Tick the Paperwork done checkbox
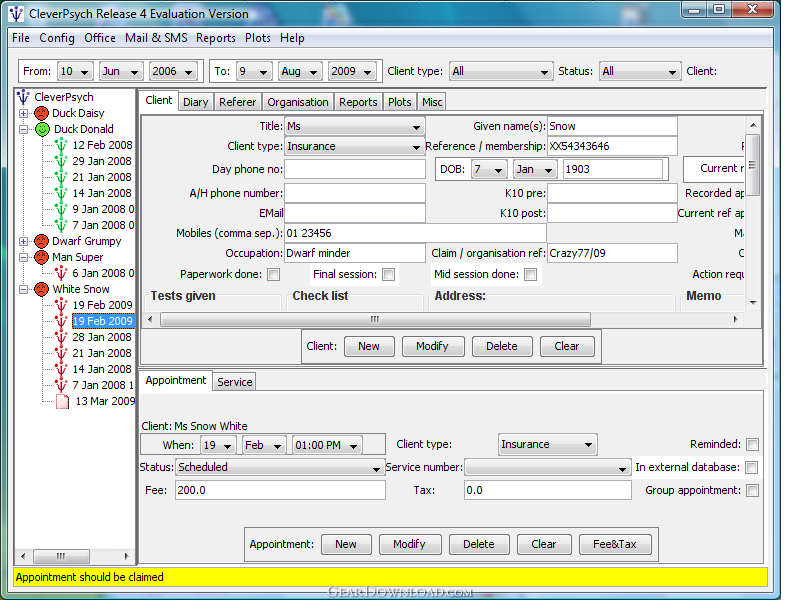This screenshot has width=800, height=600. pos(274,274)
